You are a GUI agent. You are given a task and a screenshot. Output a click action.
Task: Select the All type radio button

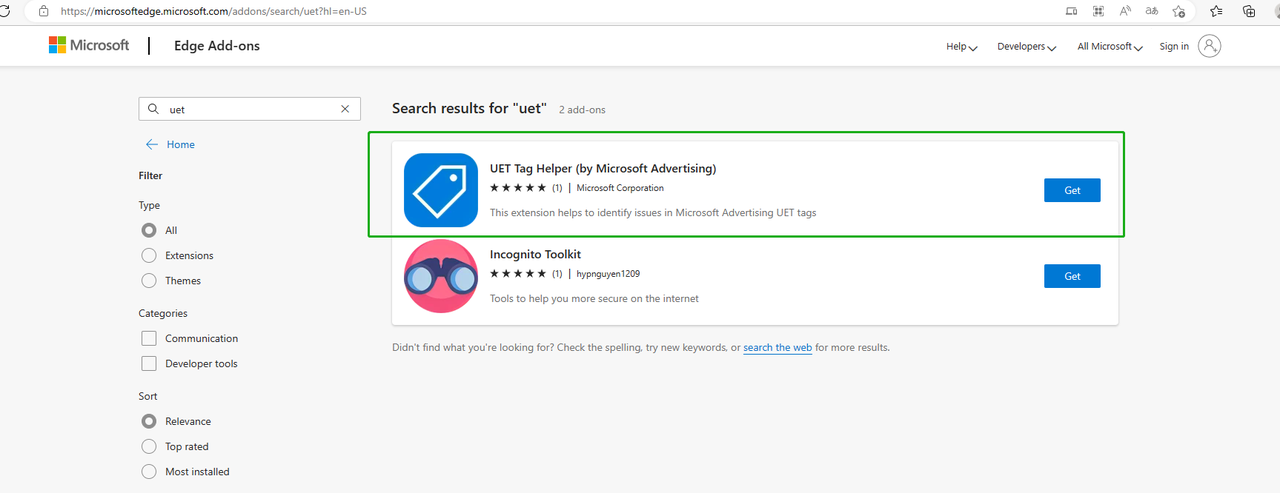coord(149,230)
